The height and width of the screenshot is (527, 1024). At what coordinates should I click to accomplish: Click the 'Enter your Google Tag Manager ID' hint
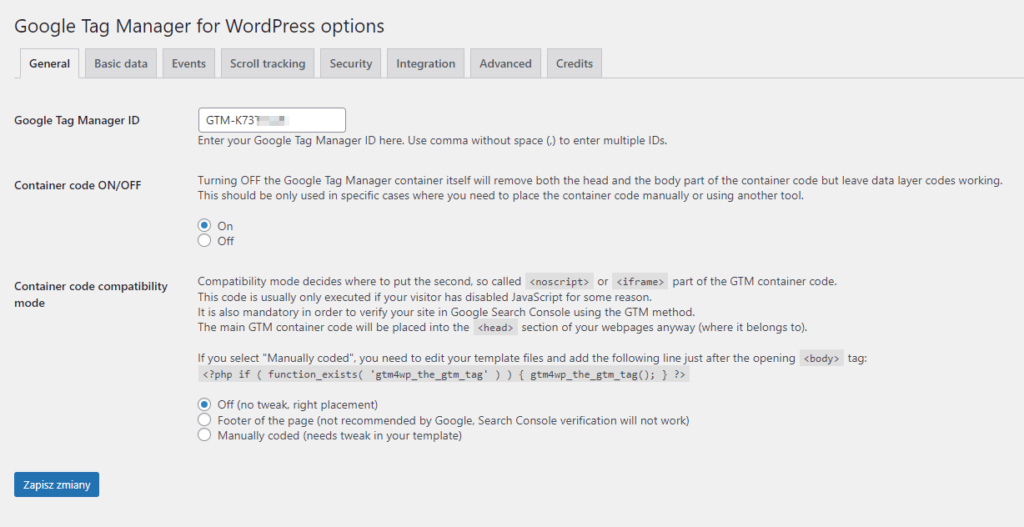(x=432, y=140)
